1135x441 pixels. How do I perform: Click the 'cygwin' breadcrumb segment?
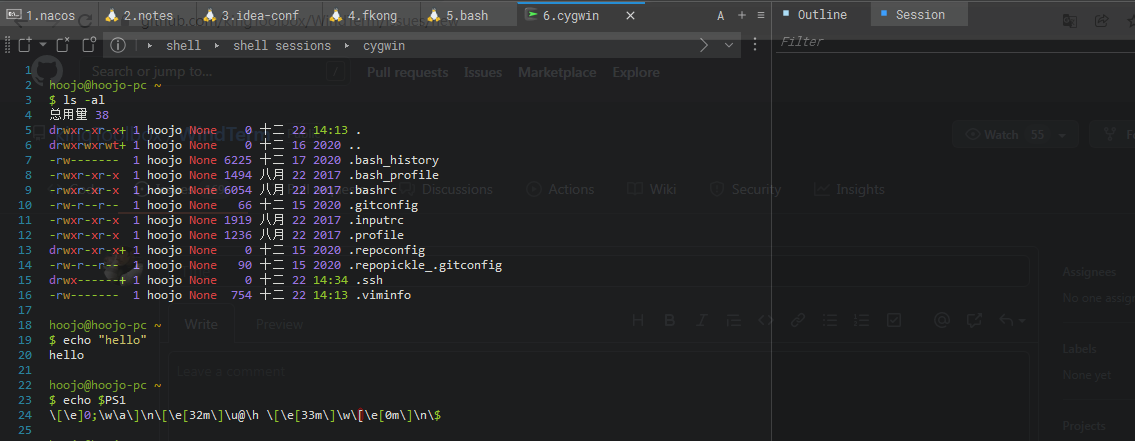point(384,46)
